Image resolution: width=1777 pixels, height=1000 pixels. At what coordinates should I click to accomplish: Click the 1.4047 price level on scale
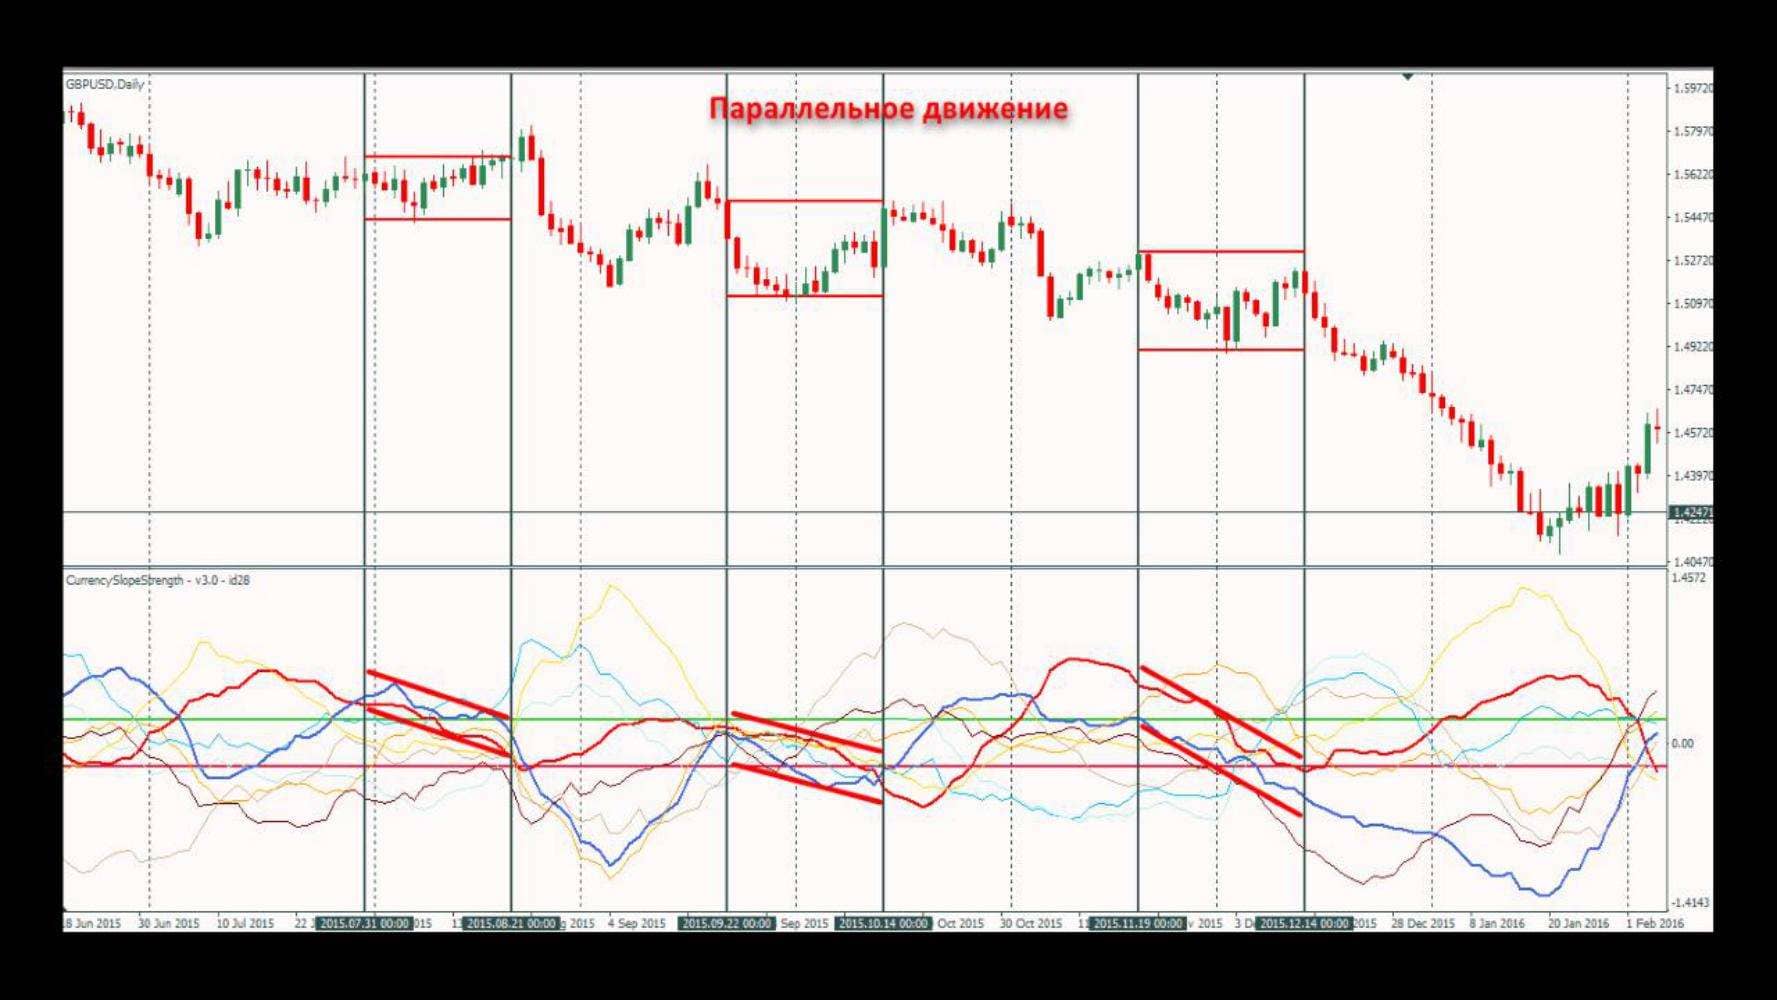point(1692,562)
